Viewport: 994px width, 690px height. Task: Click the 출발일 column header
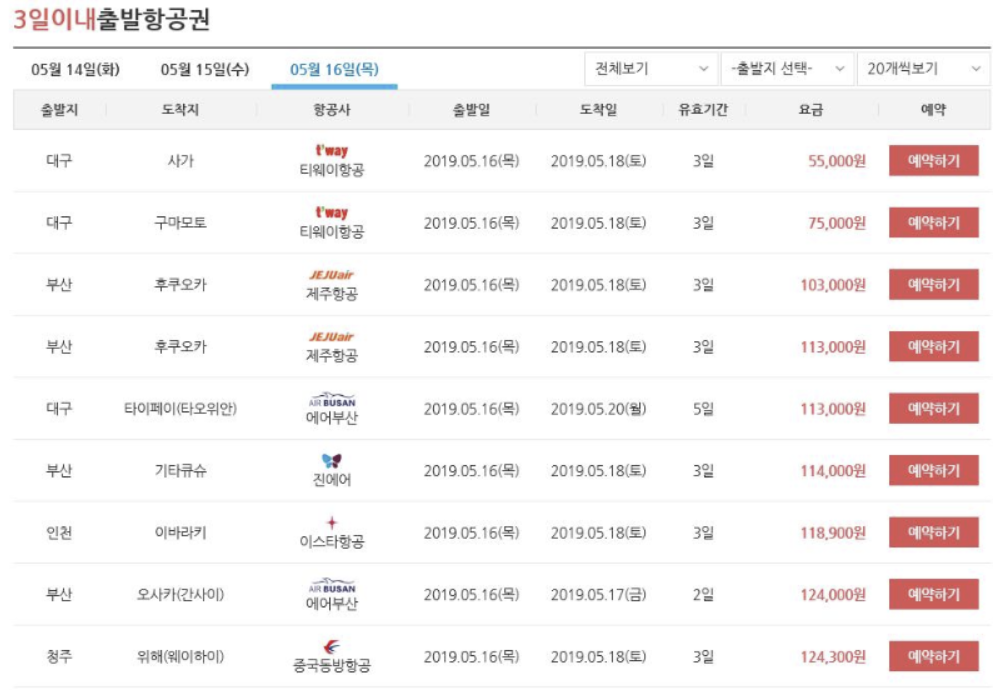point(471,110)
